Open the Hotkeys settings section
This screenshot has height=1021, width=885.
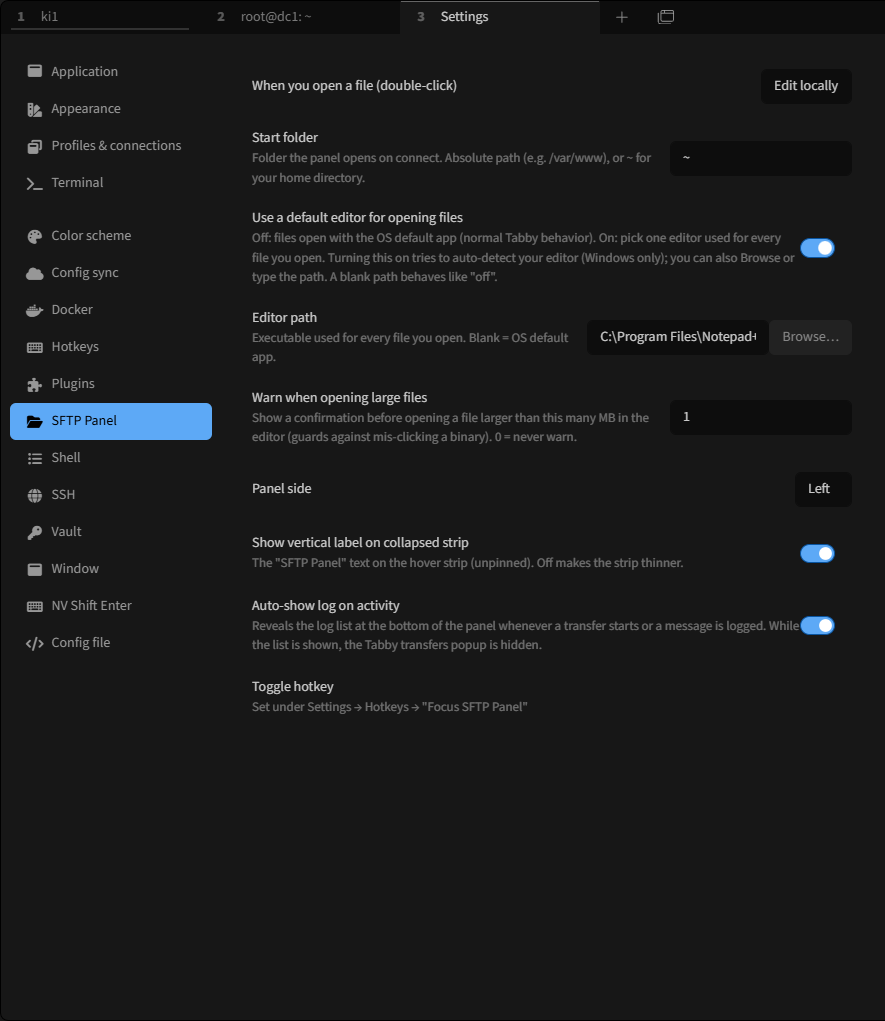[x=111, y=347]
